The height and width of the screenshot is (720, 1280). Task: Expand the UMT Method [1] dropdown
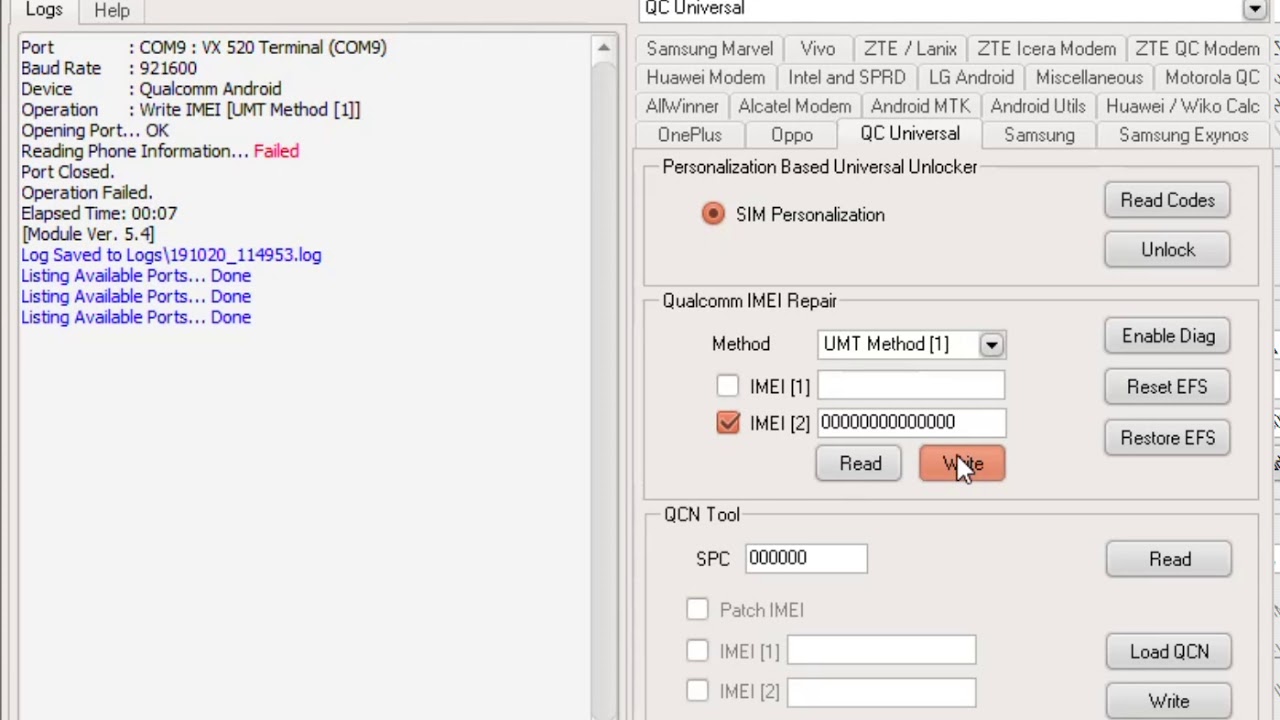pos(991,345)
